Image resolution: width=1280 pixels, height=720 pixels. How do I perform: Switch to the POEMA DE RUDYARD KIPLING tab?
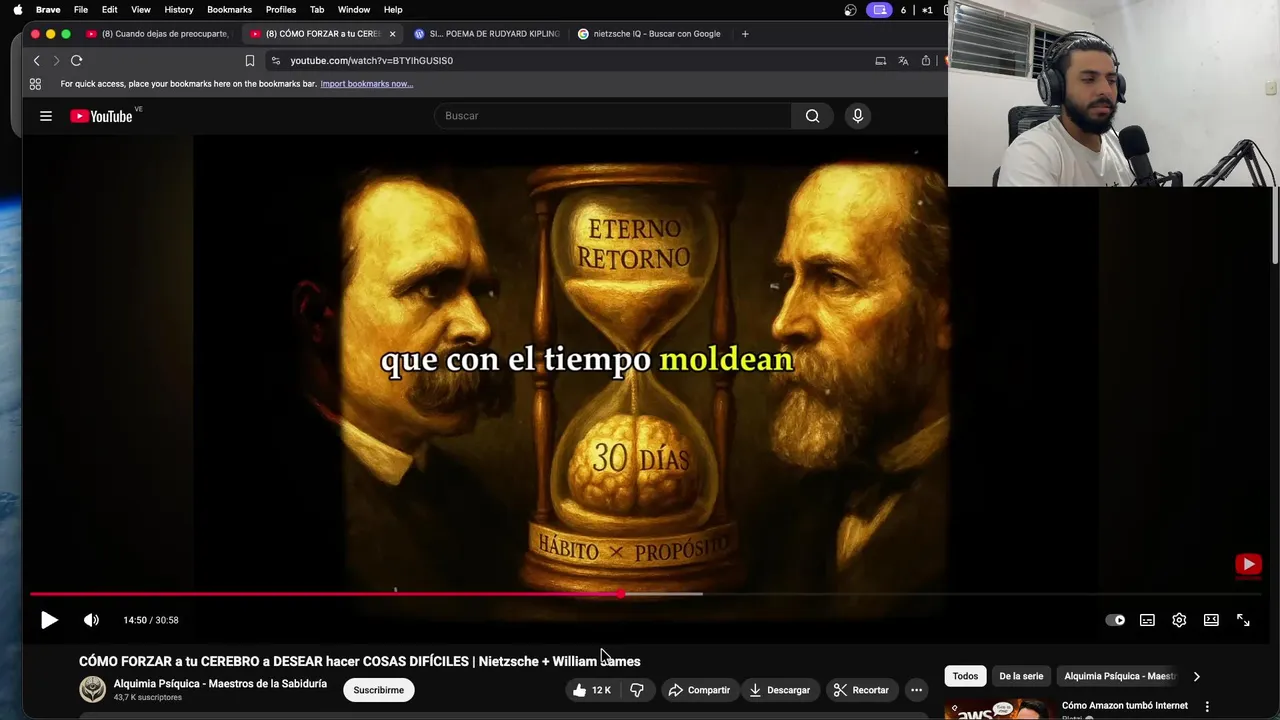(x=486, y=34)
